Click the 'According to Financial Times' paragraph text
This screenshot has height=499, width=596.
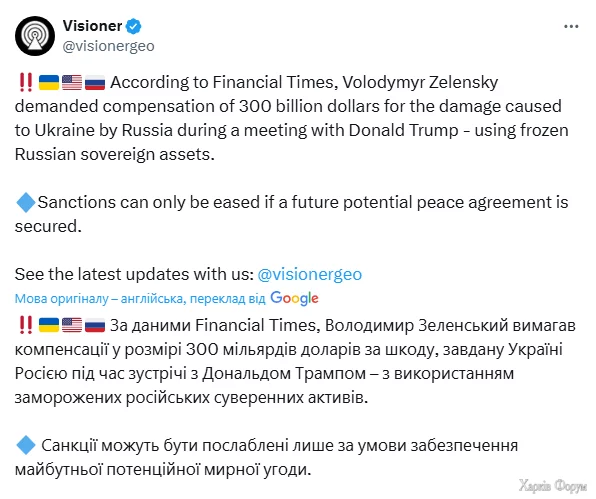[292, 119]
